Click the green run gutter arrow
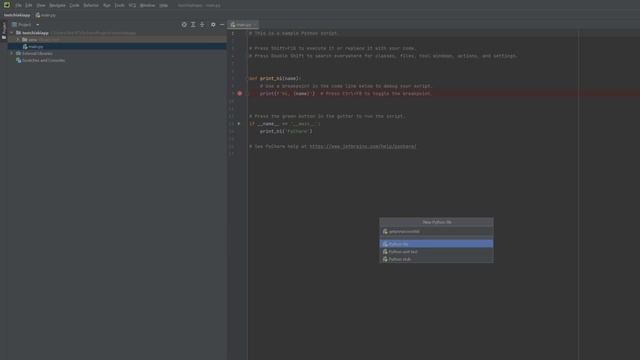640x360 pixels. 239,124
